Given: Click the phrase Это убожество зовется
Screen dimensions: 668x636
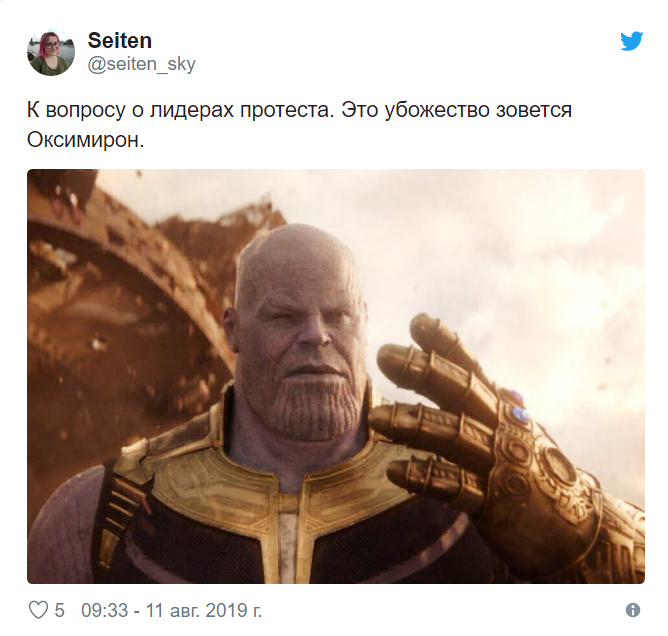Looking at the screenshot, I should pyautogui.click(x=457, y=110).
